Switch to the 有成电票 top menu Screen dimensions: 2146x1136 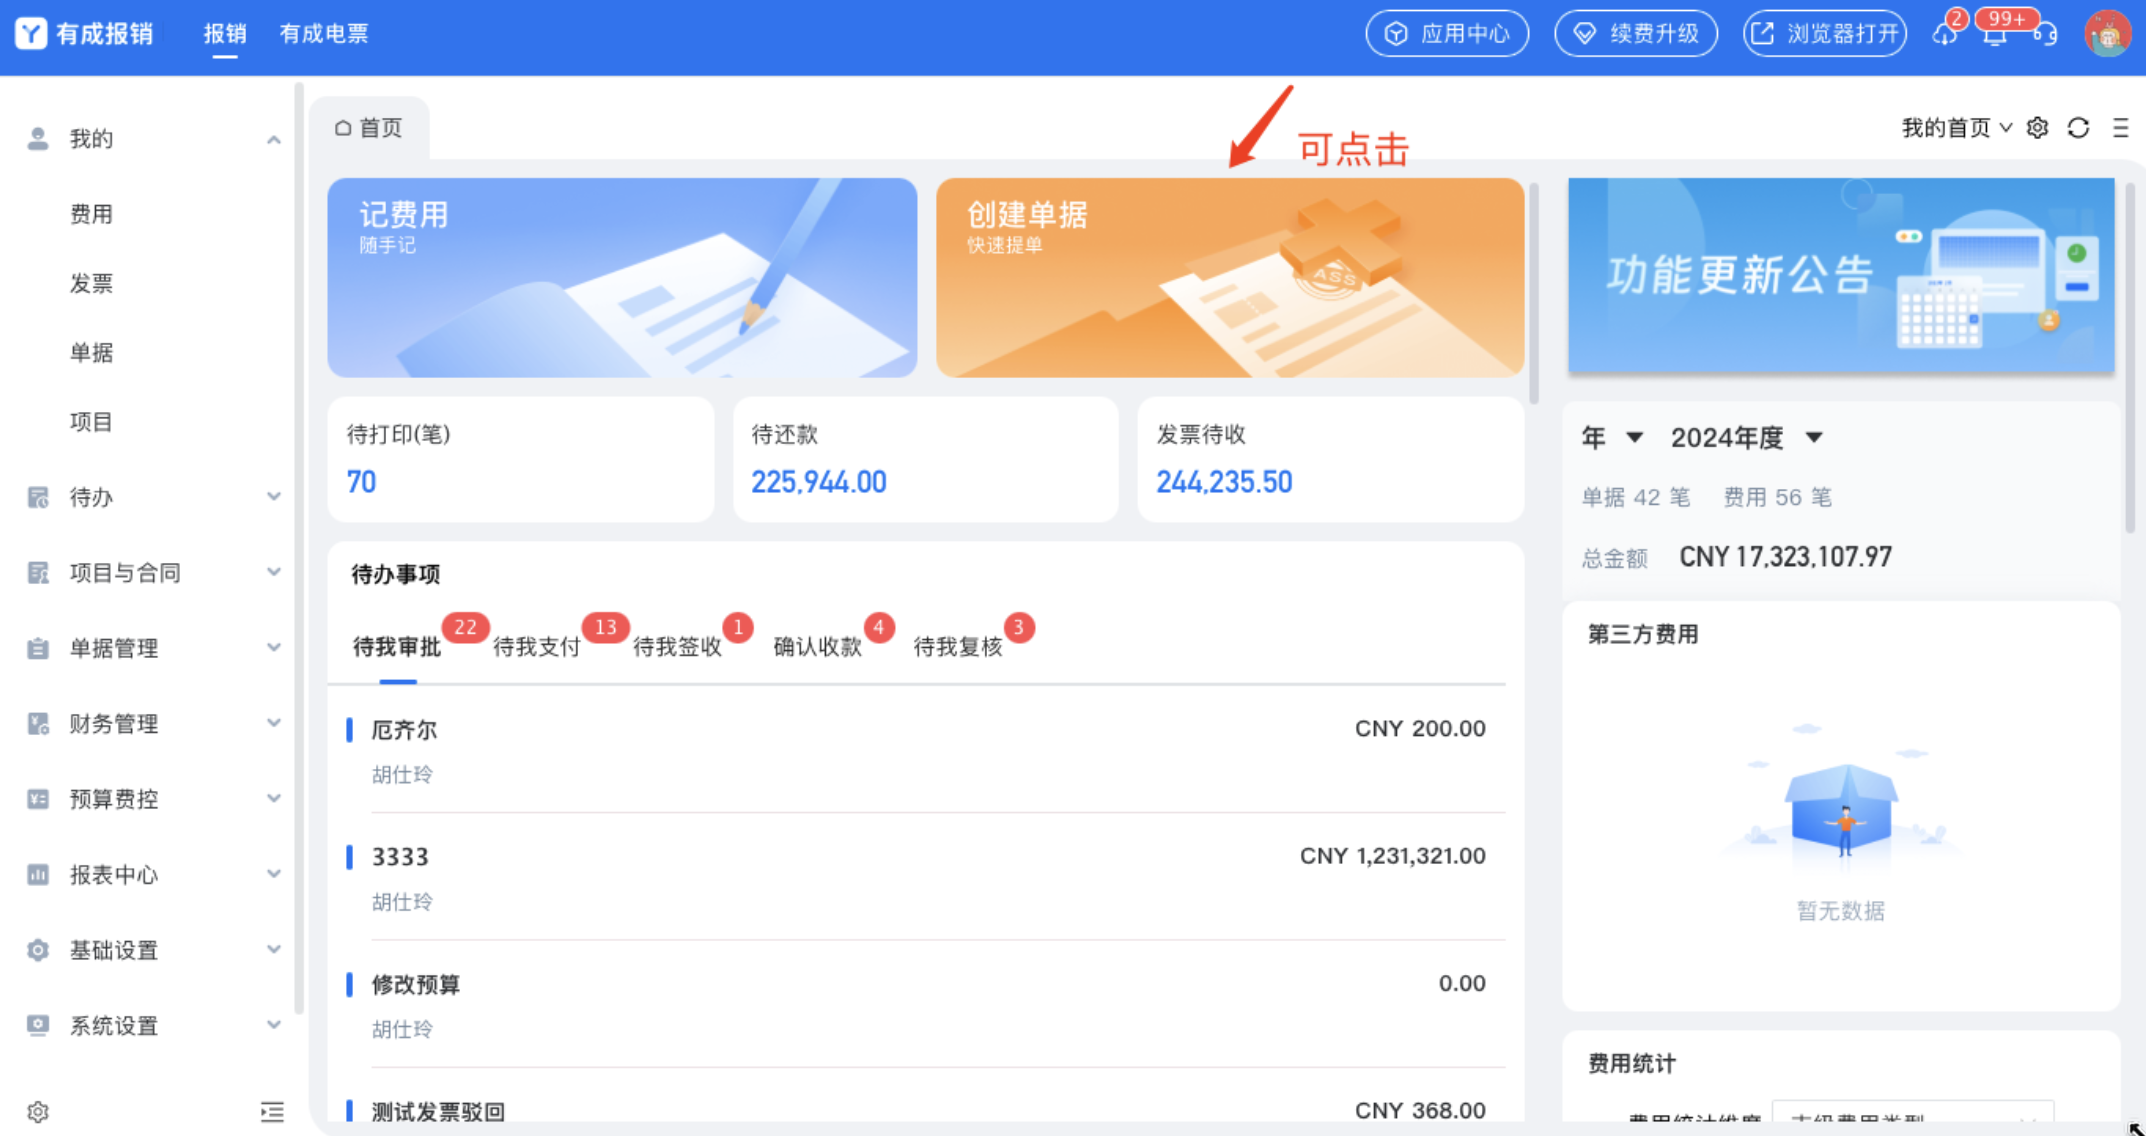[x=323, y=34]
